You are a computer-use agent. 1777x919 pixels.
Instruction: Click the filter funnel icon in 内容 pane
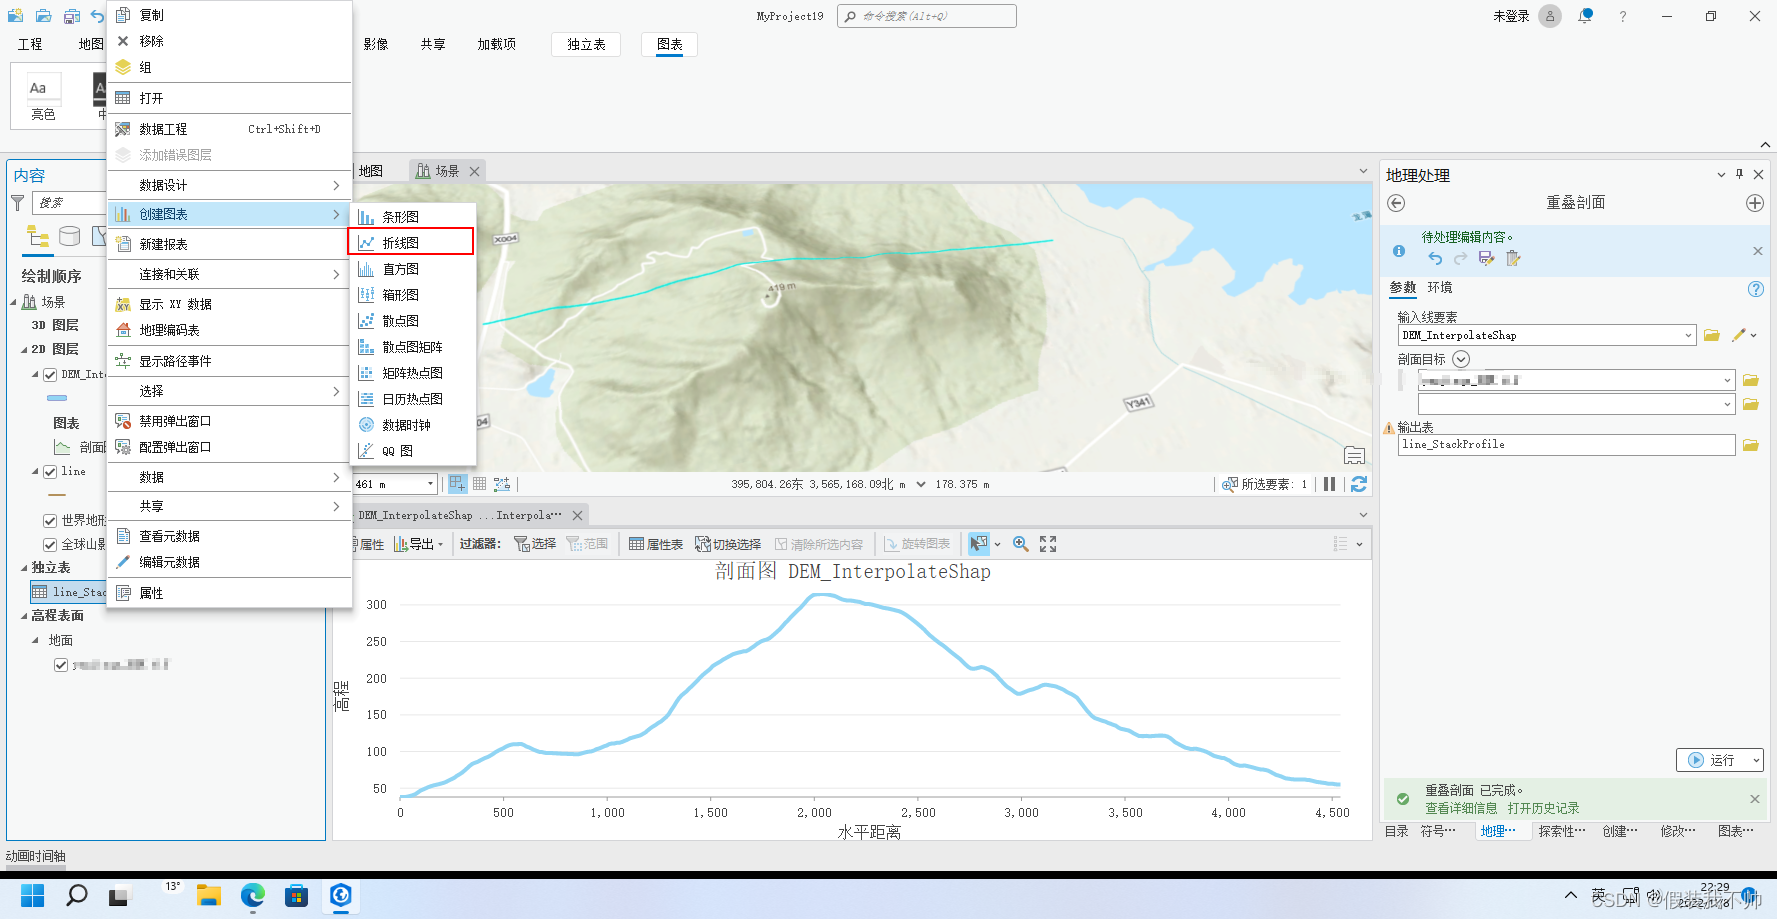tap(17, 203)
